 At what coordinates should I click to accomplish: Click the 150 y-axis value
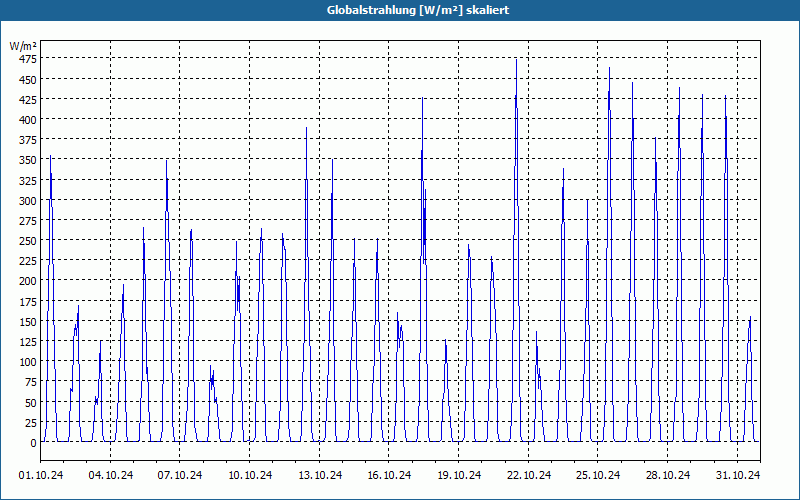click(x=28, y=321)
